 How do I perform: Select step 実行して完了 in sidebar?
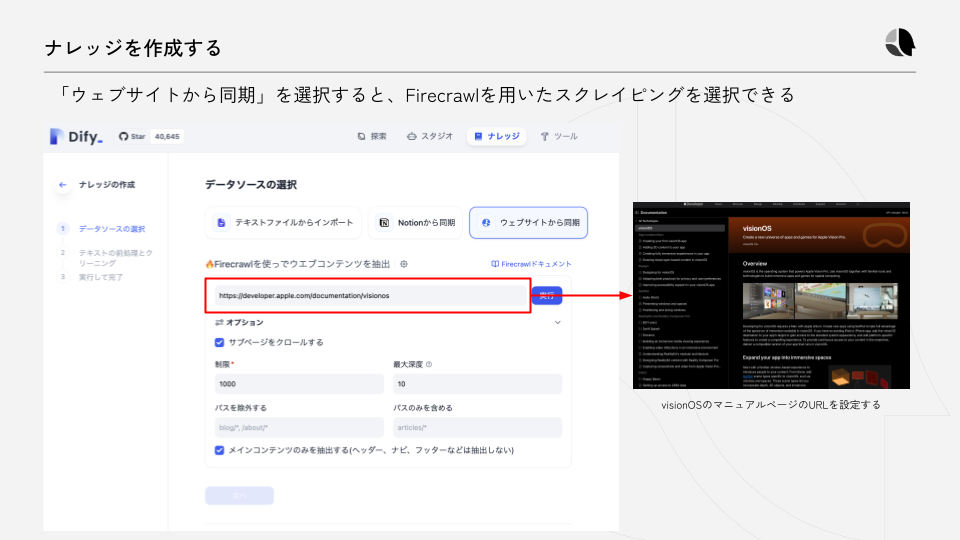101,277
